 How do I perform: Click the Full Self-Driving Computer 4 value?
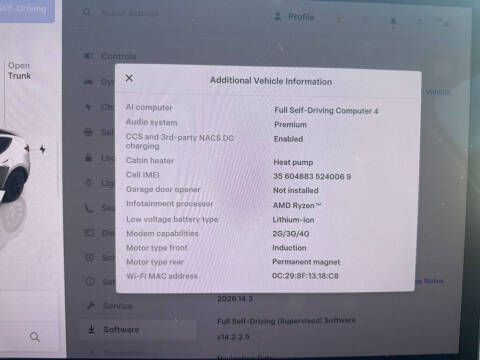pyautogui.click(x=326, y=110)
